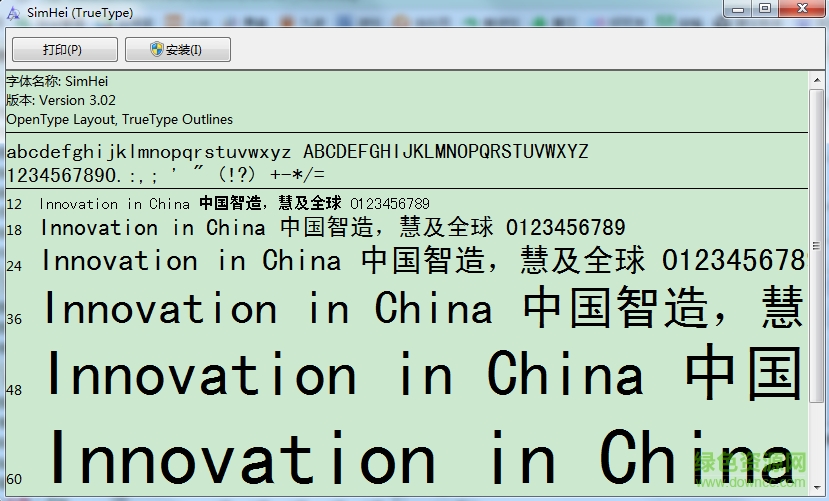Click the vertical scrollbar thumb
The image size is (829, 501).
(x=817, y=246)
